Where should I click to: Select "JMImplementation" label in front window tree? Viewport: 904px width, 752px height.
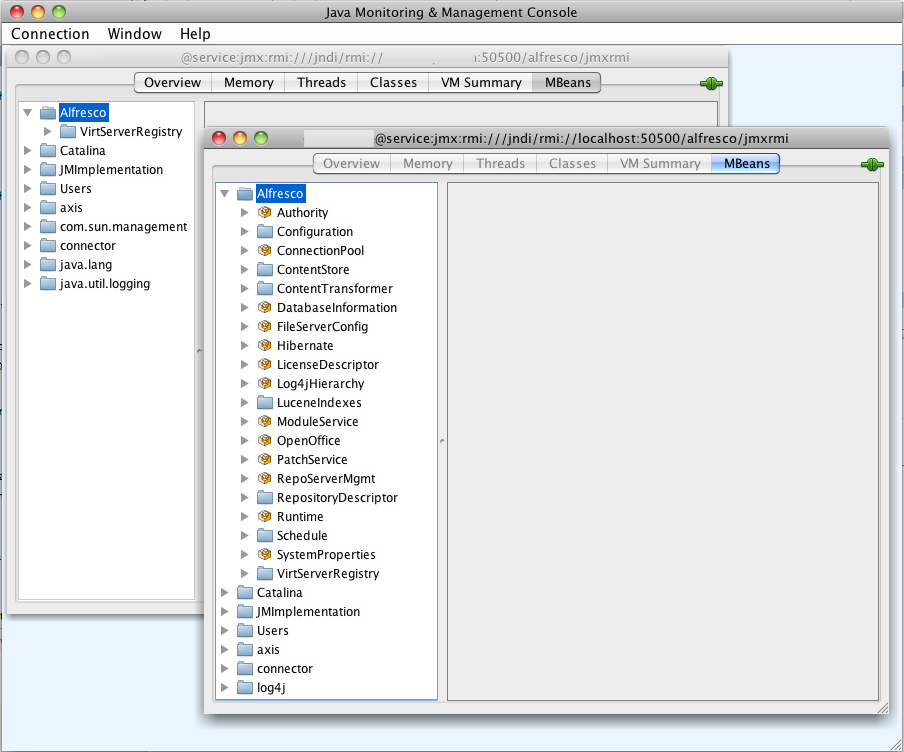[308, 612]
